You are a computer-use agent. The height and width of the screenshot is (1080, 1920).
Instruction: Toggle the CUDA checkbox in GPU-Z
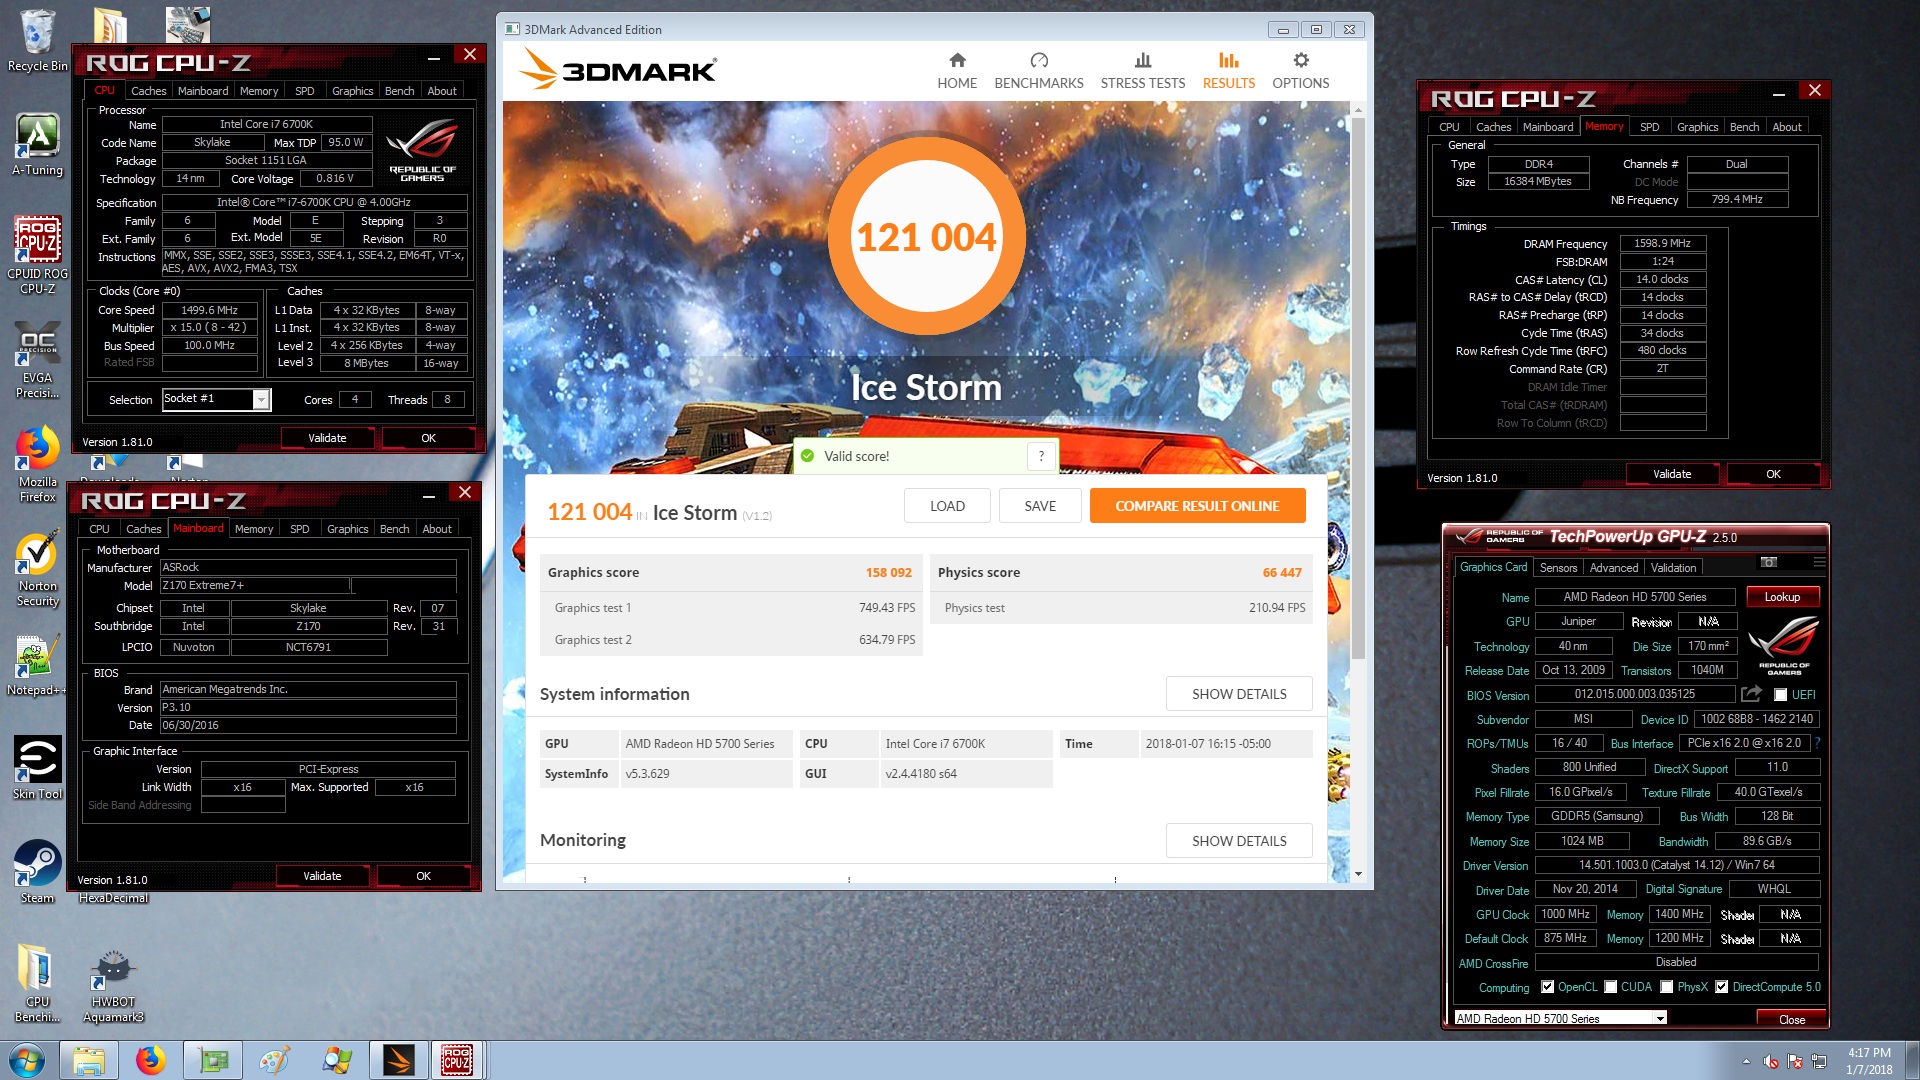(1610, 987)
